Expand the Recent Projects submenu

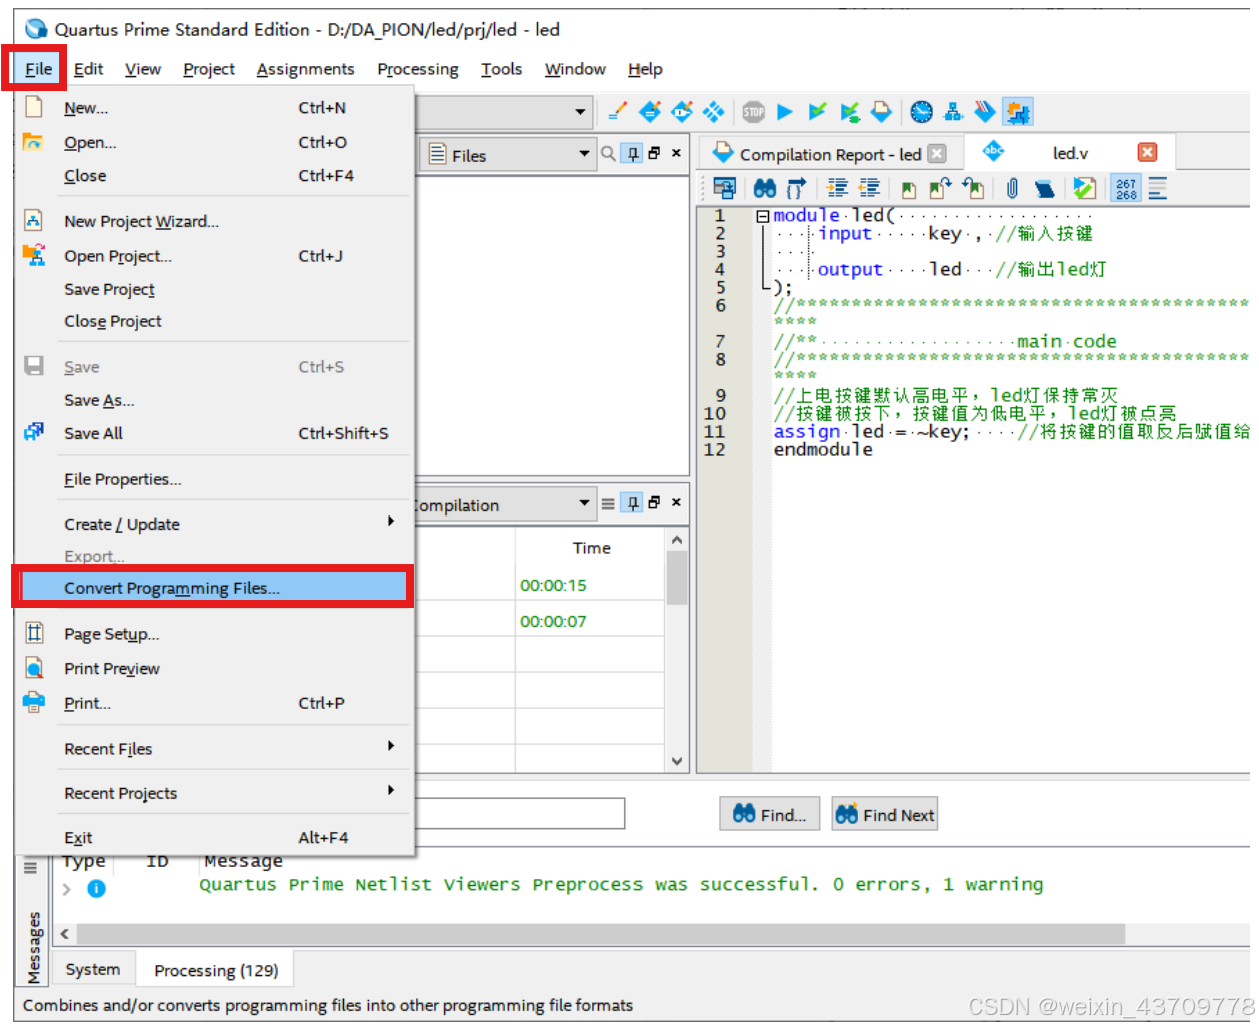tap(391, 790)
